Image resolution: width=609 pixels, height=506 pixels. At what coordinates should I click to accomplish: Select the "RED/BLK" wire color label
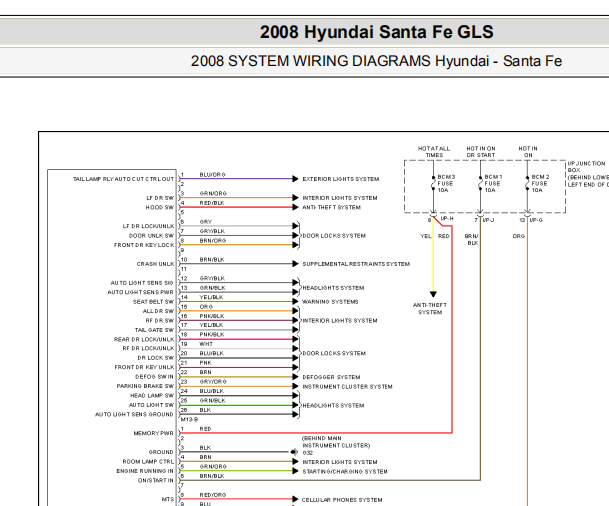click(212, 203)
